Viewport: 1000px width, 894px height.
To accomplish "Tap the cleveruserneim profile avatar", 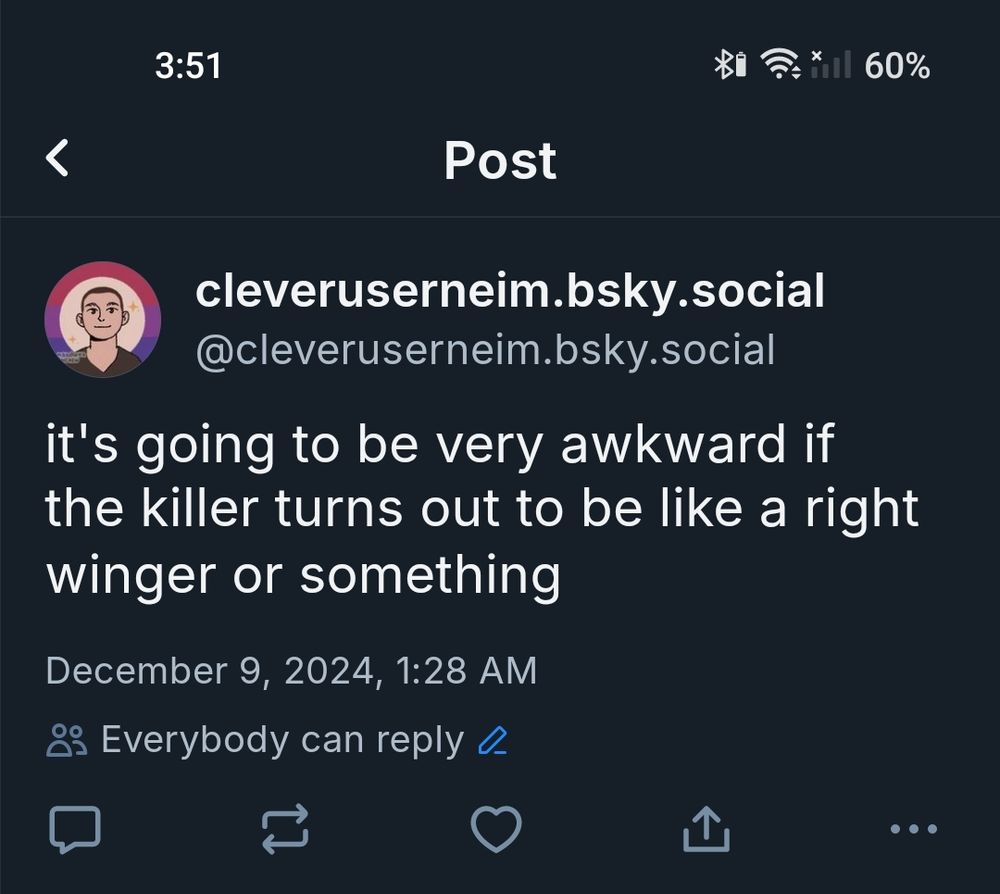I will coord(102,319).
